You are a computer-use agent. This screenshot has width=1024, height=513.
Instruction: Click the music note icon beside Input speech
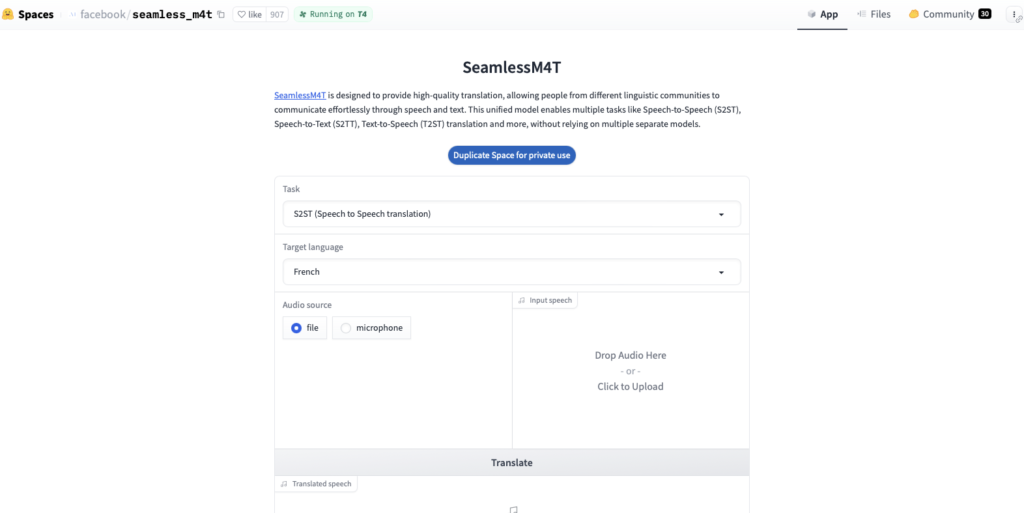pyautogui.click(x=521, y=301)
